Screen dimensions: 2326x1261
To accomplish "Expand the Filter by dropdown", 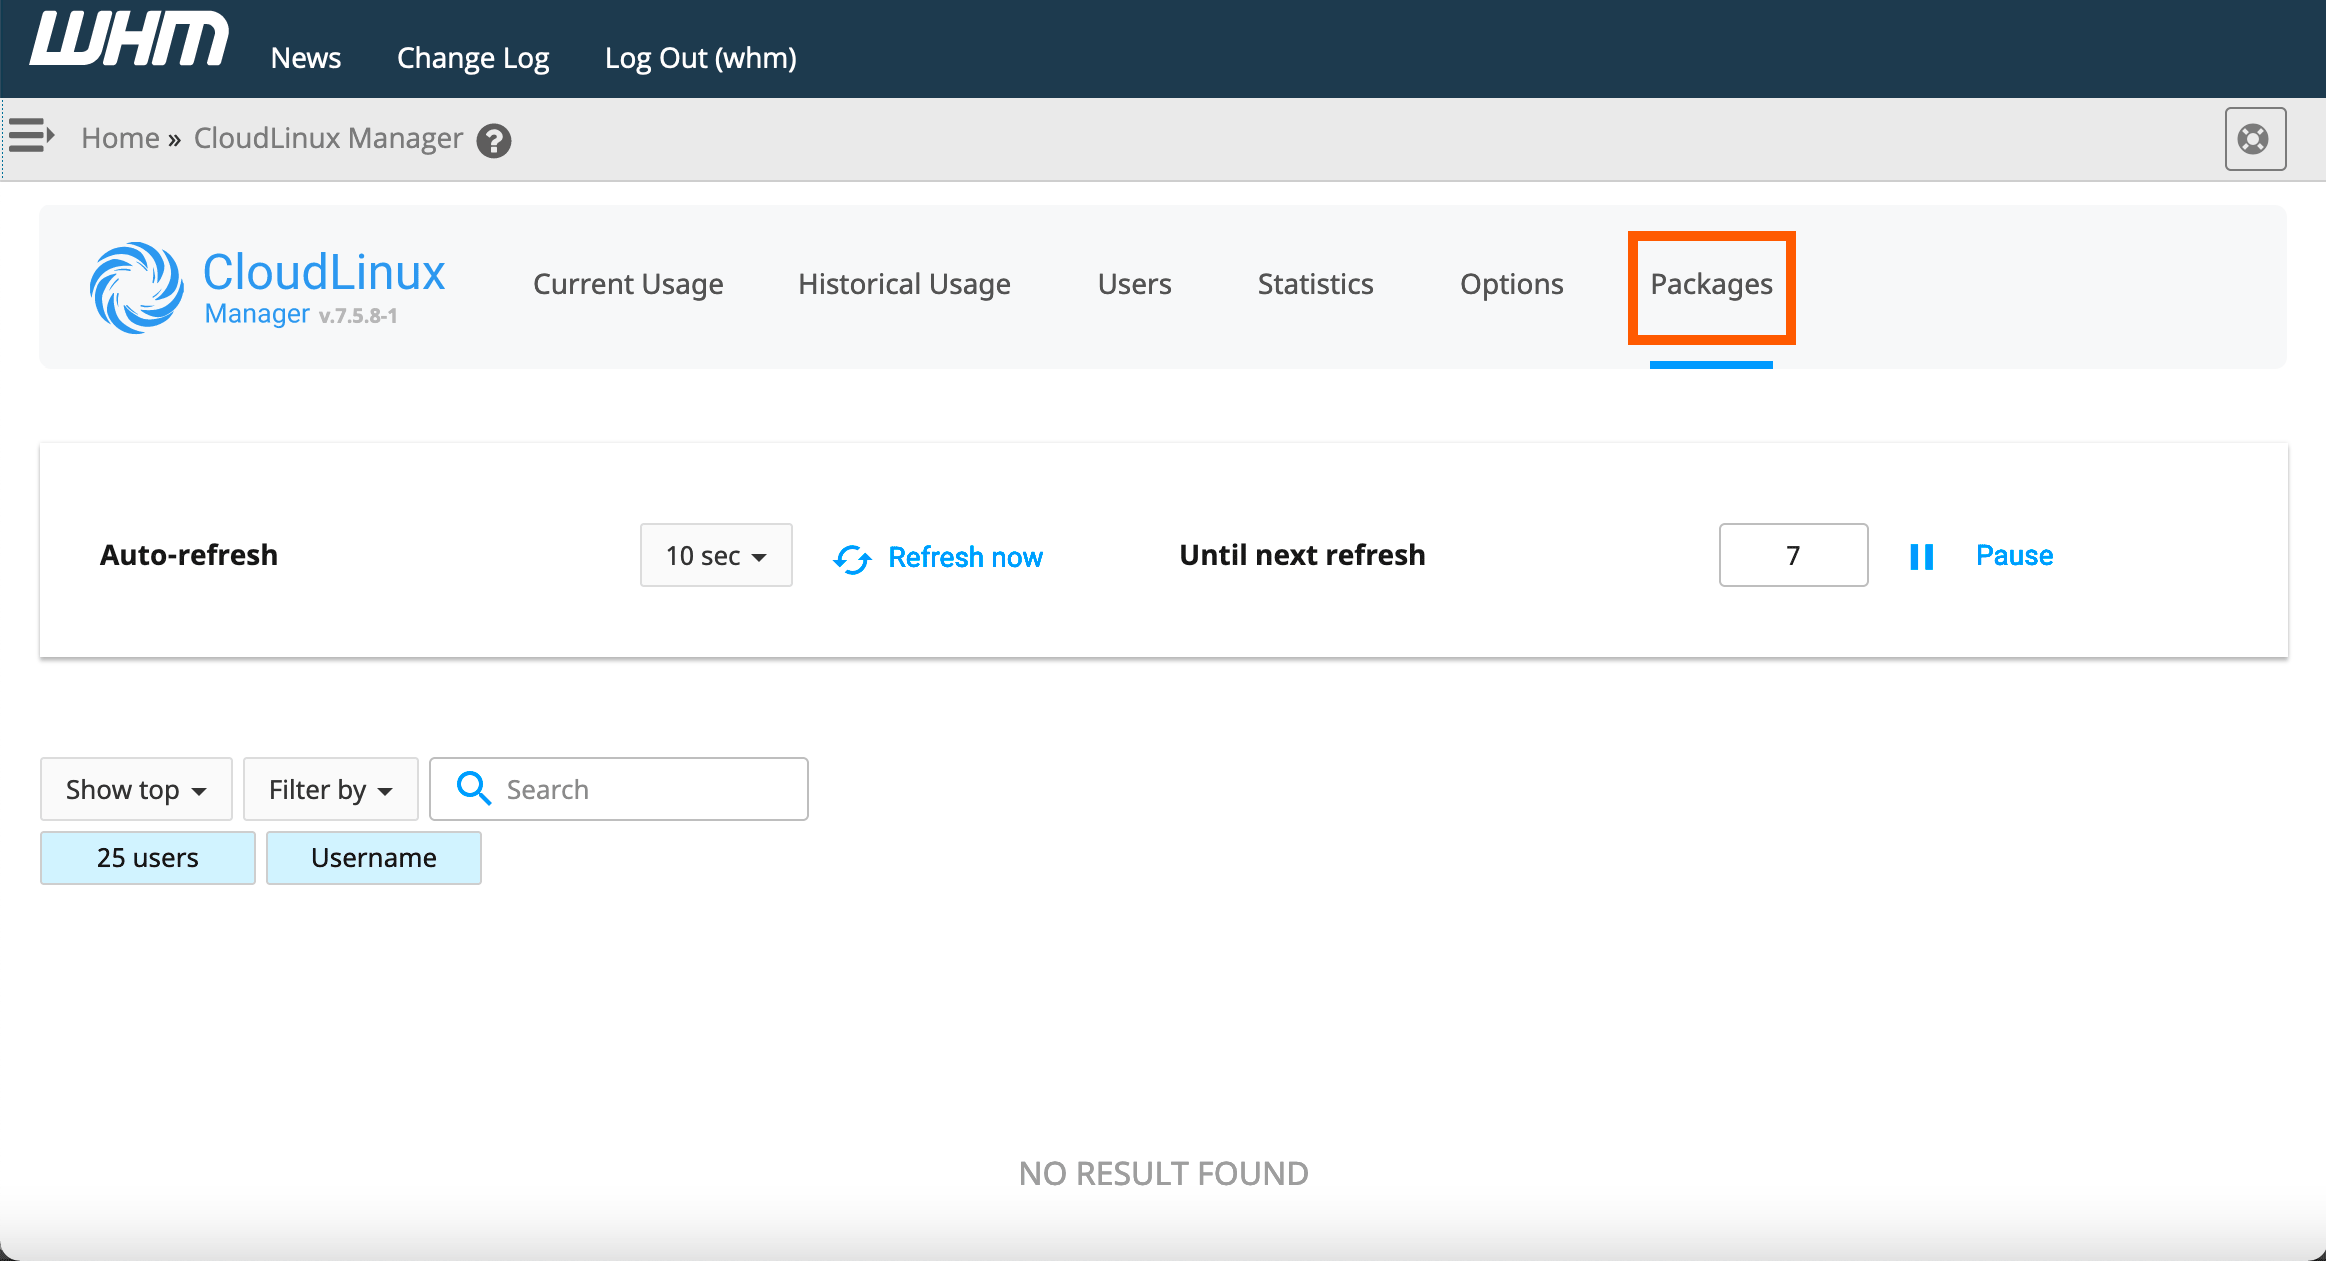I will (330, 790).
